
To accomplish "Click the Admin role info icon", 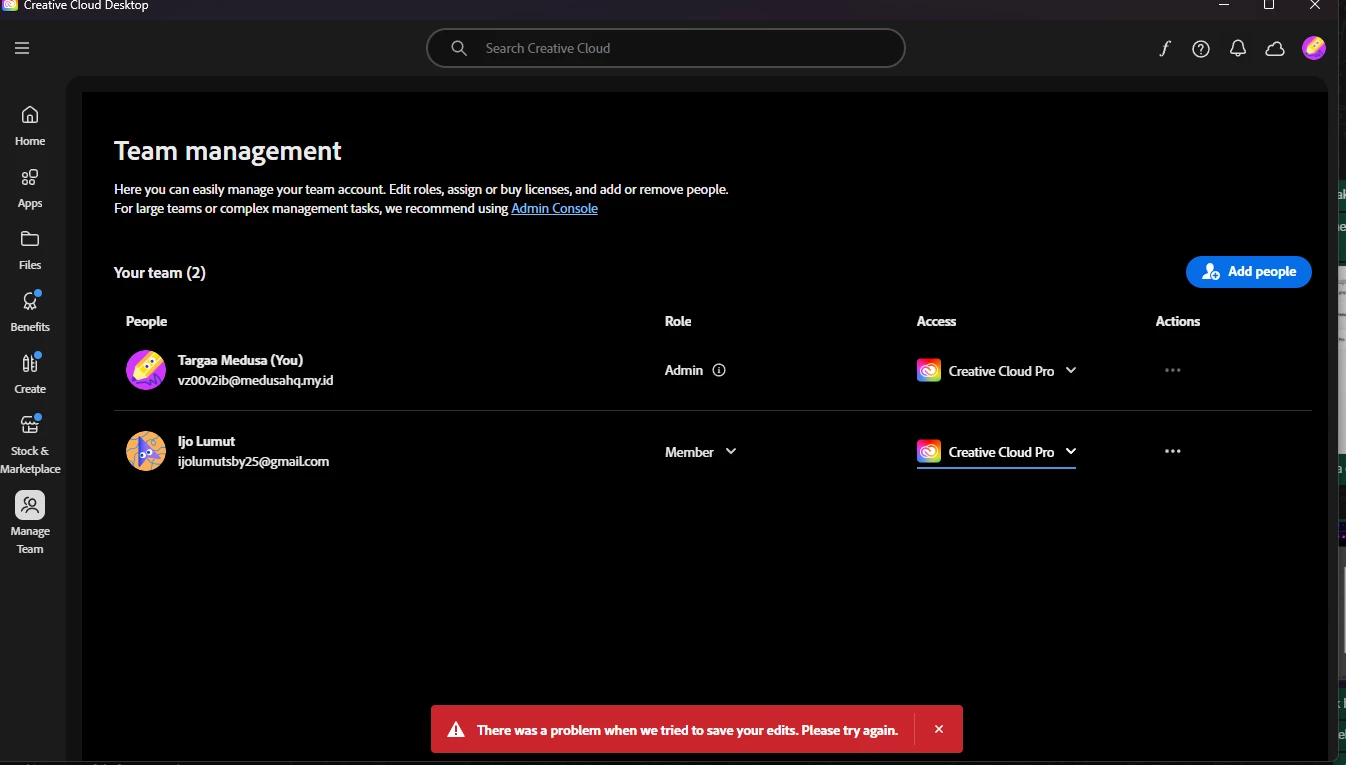I will coord(719,370).
